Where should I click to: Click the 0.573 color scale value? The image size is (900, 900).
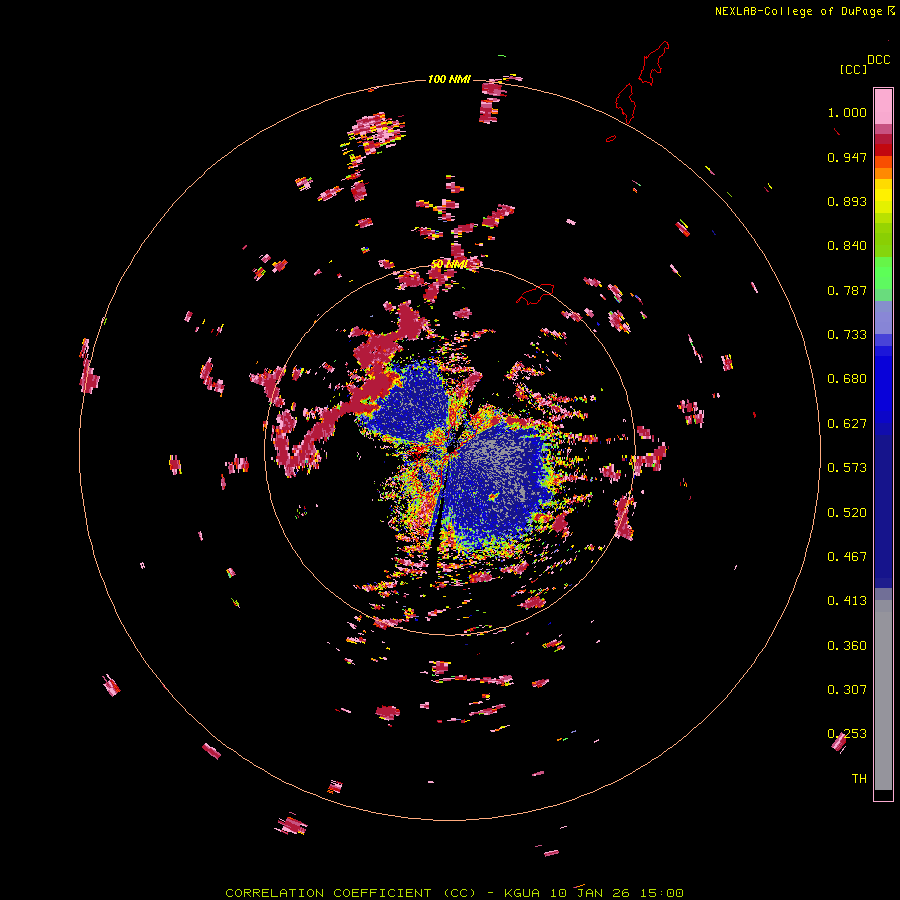click(847, 468)
